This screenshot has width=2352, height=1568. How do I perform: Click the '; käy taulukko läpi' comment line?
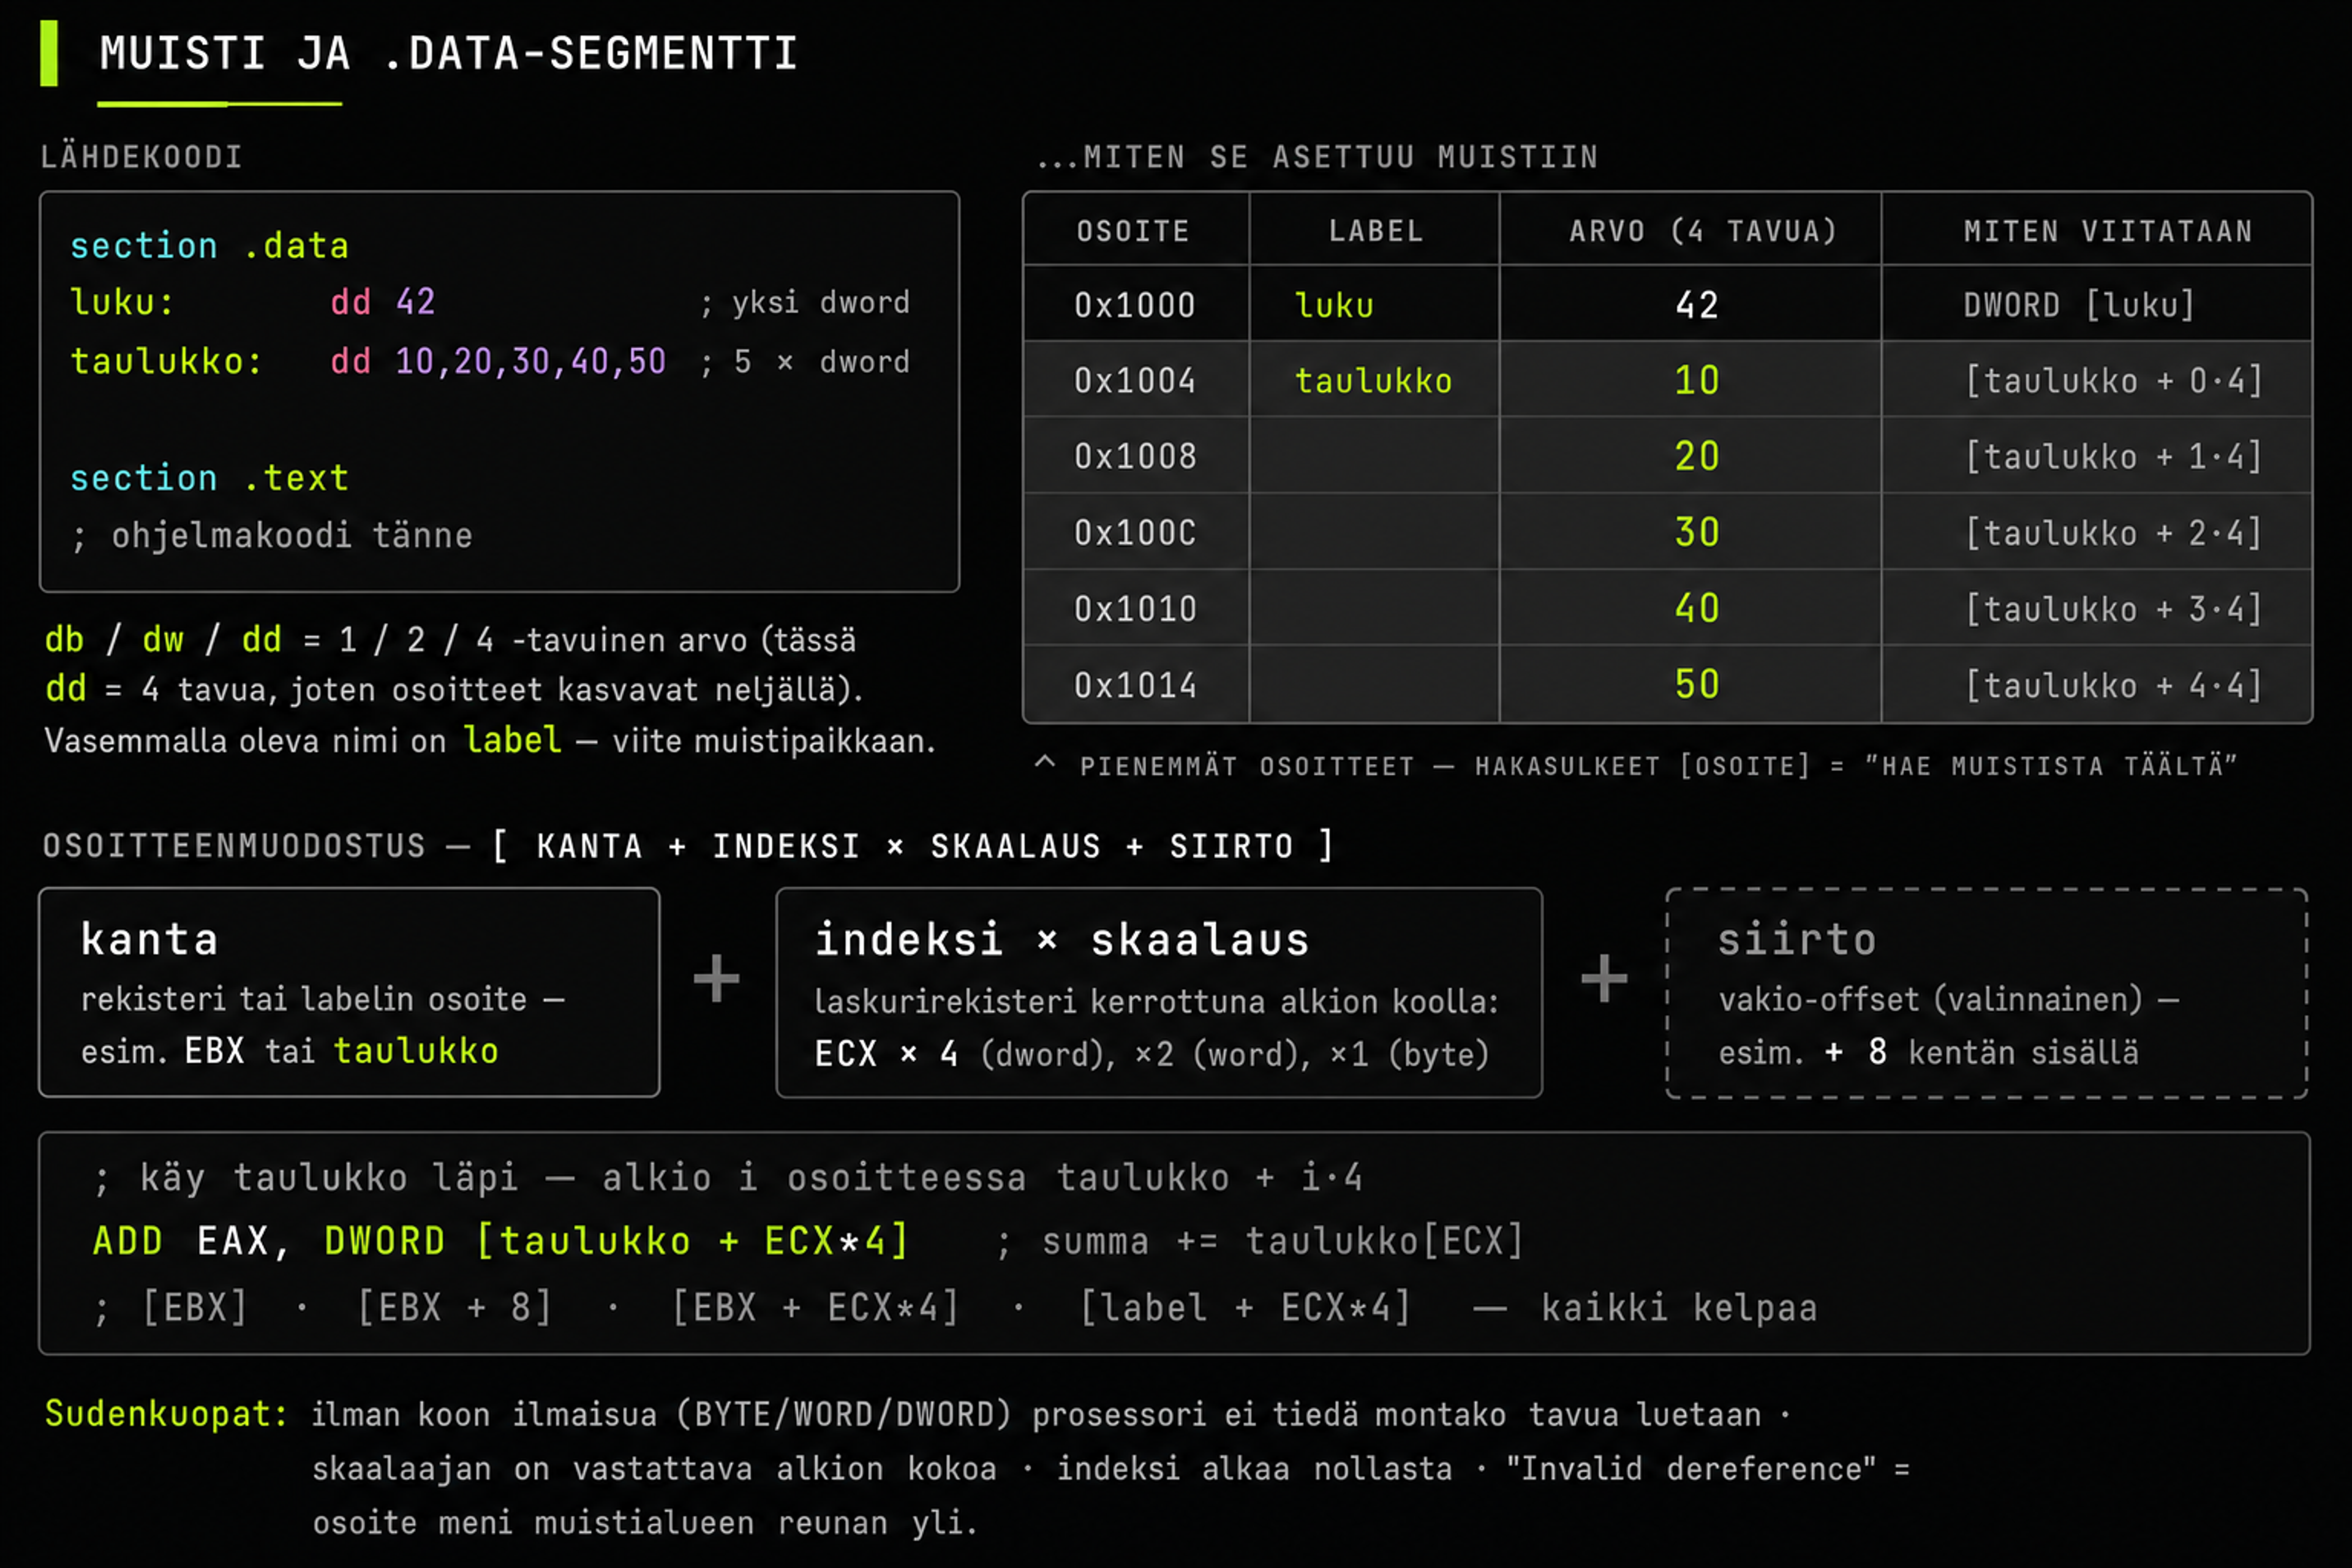coord(728,1178)
